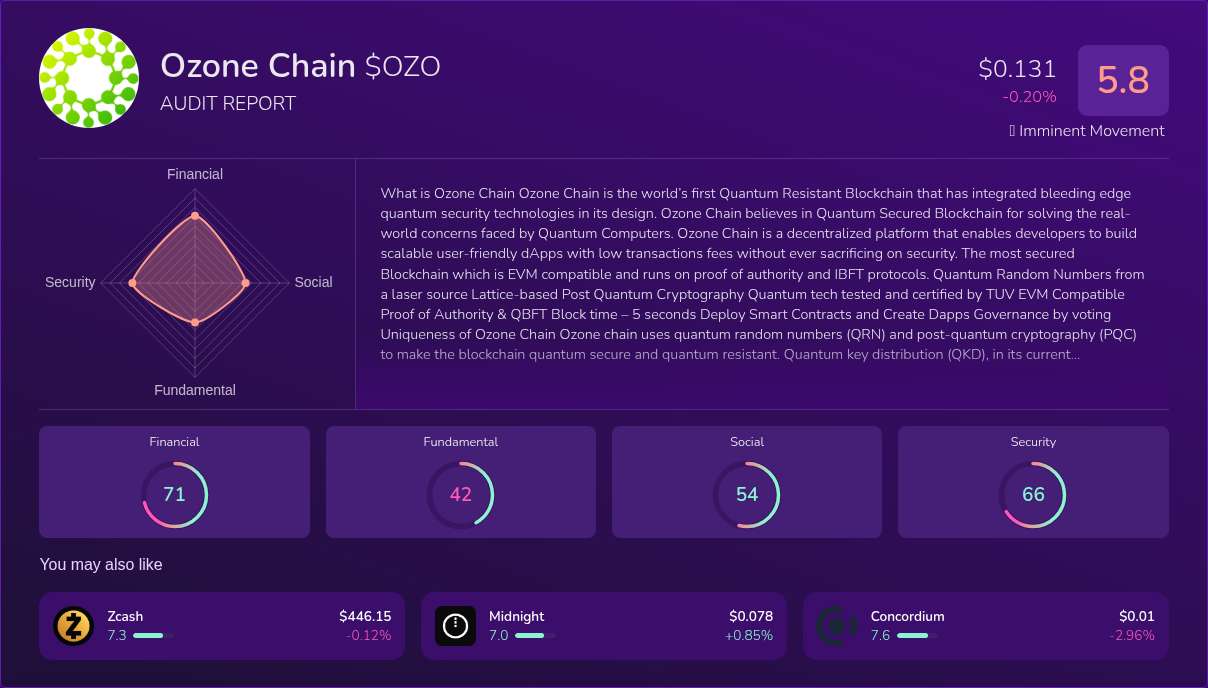Screen dimensions: 1208x688
Task: Select the Concordium logo icon
Action: [x=837, y=625]
